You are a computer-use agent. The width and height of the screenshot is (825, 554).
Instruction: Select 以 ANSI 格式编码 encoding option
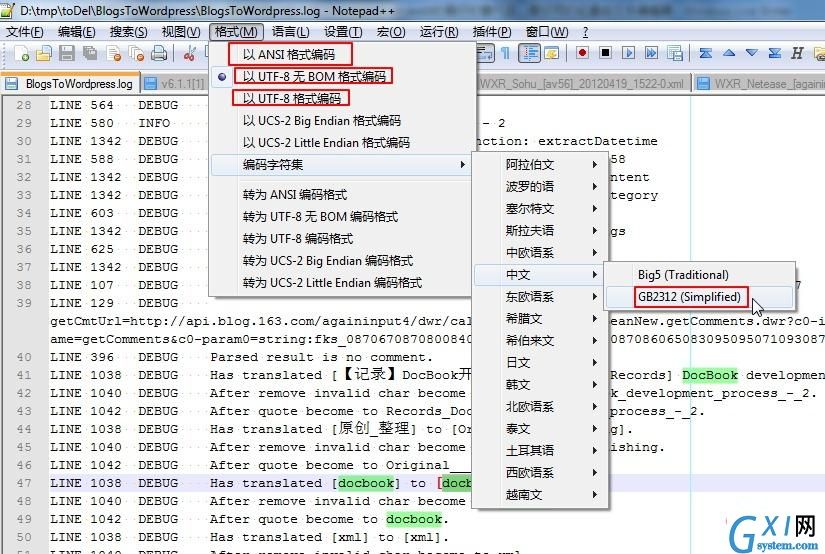(342, 54)
